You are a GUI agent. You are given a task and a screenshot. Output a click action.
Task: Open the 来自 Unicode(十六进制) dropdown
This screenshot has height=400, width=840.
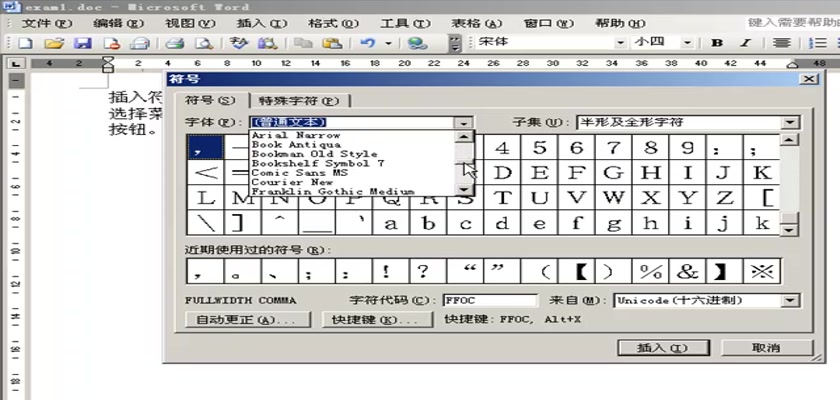[x=790, y=300]
